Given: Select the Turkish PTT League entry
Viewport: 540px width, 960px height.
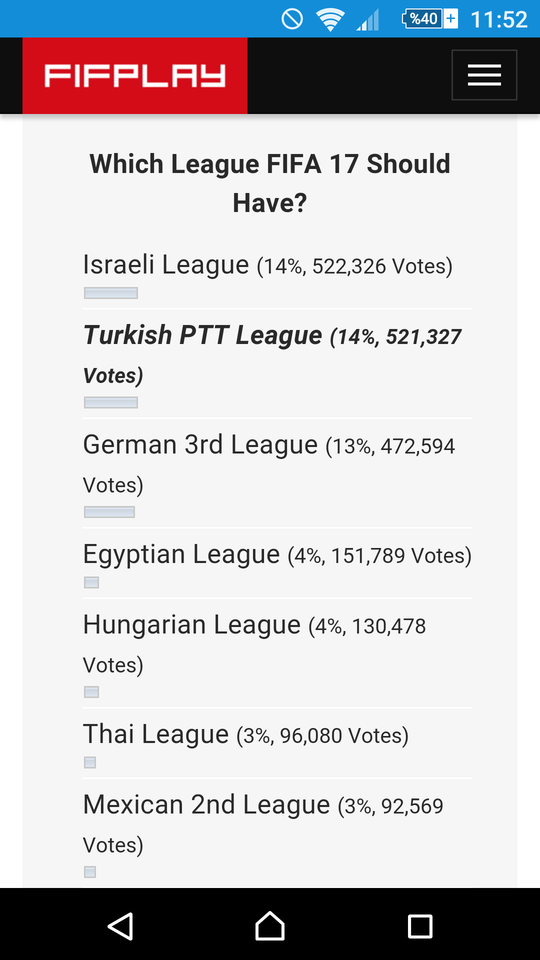Looking at the screenshot, I should coord(272,355).
